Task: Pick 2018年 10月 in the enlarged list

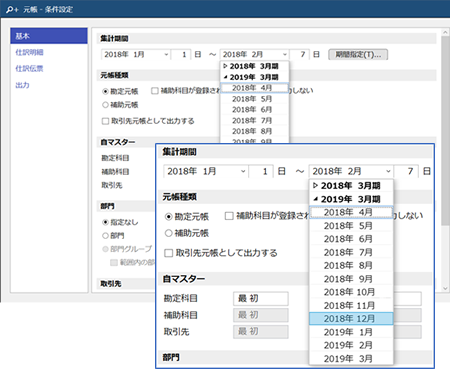Action: (351, 292)
